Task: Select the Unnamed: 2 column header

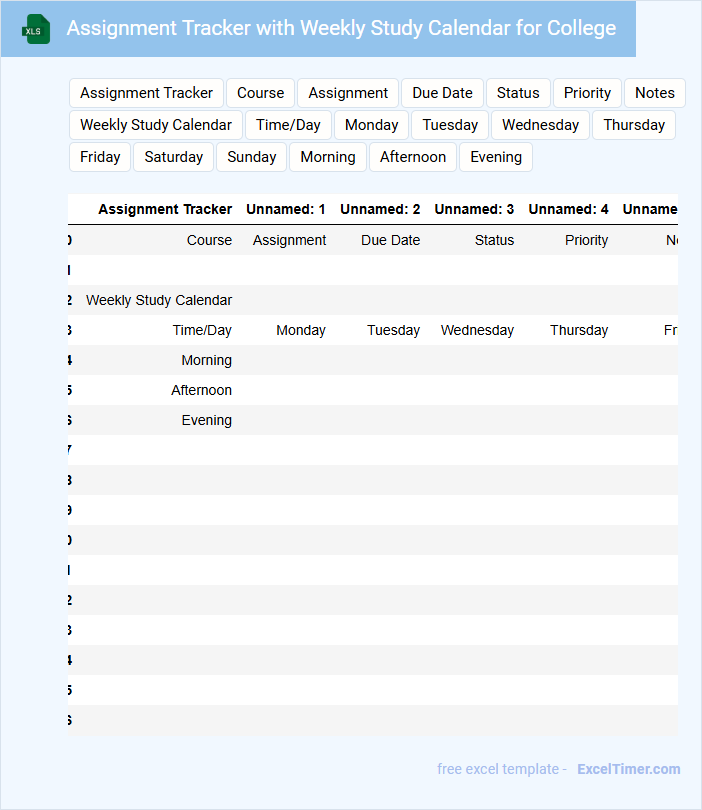Action: coord(380,209)
